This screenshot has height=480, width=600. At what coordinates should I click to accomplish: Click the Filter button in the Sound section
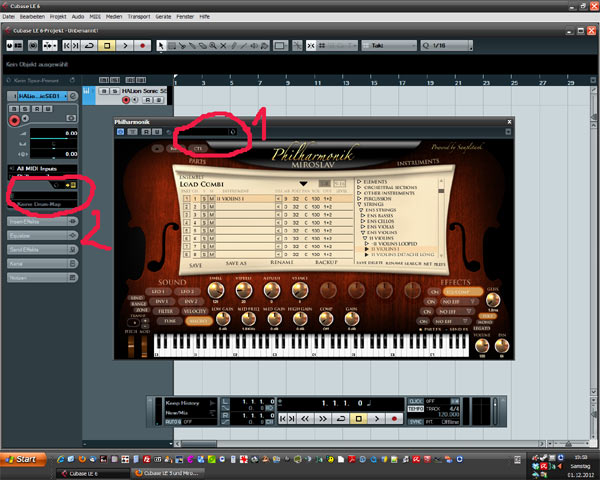163,312
